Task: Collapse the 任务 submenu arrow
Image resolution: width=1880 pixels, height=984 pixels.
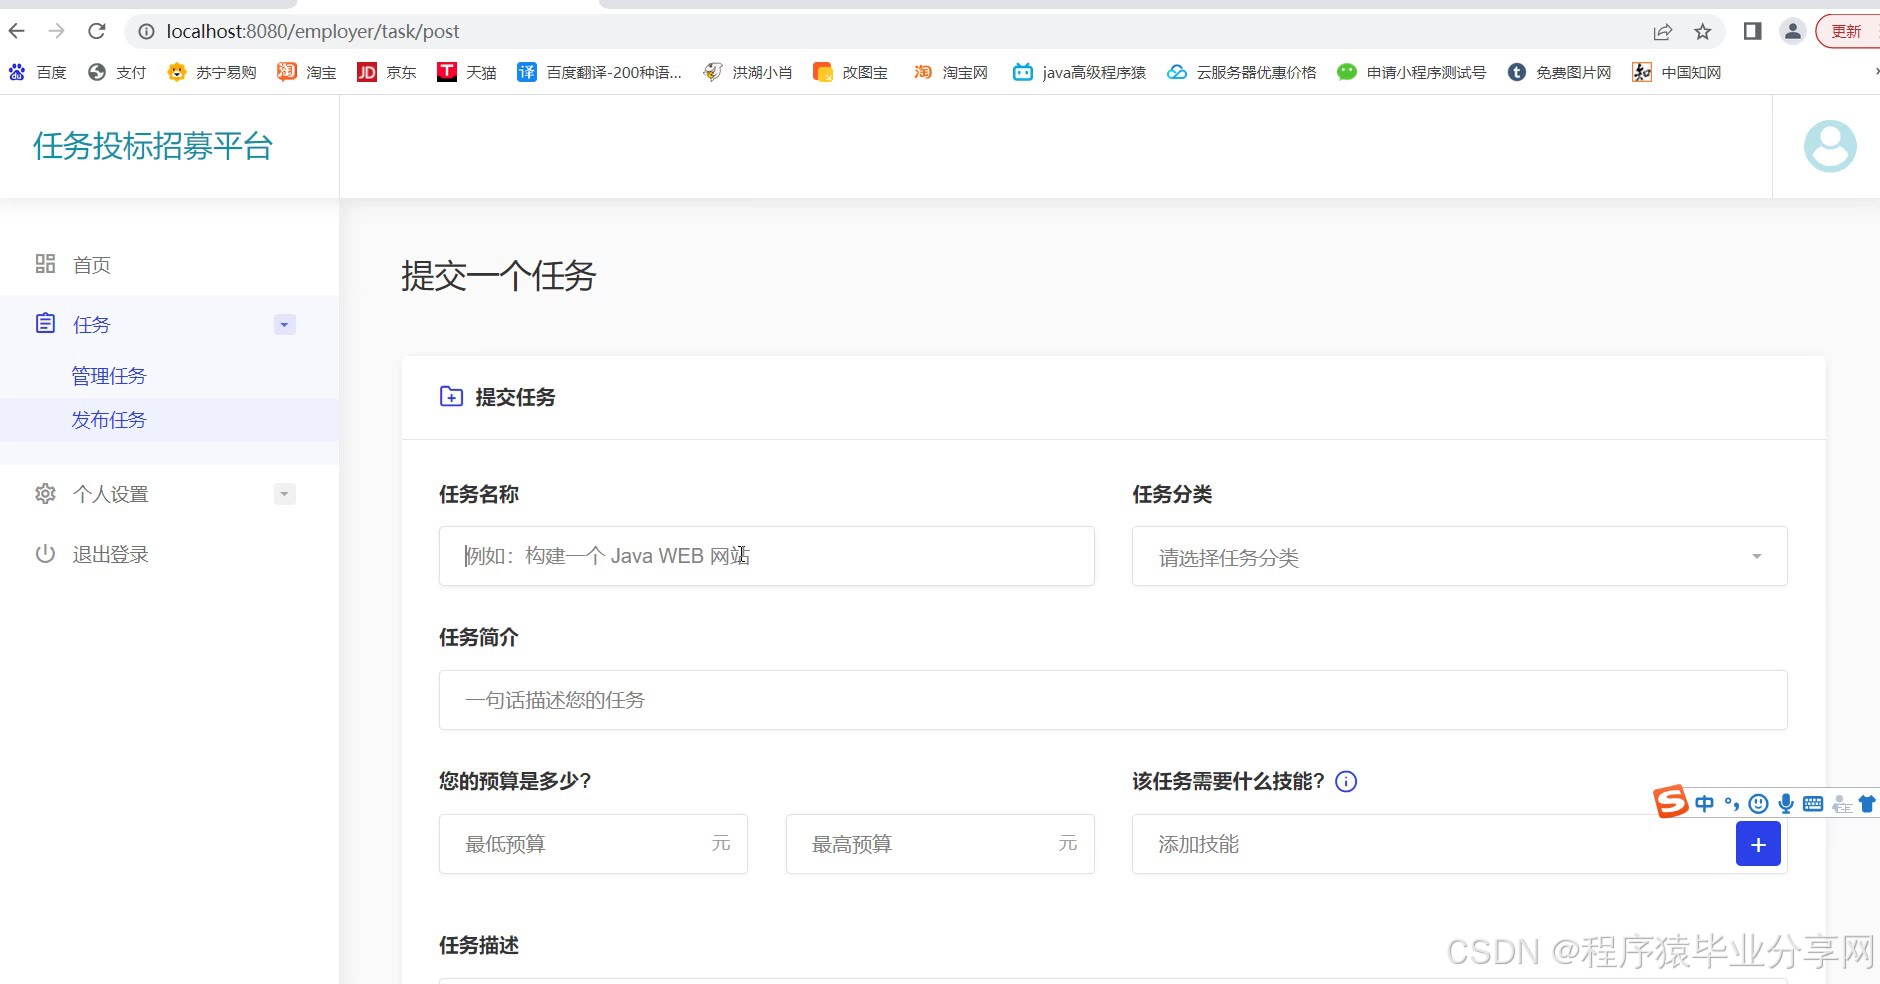Action: [x=284, y=324]
